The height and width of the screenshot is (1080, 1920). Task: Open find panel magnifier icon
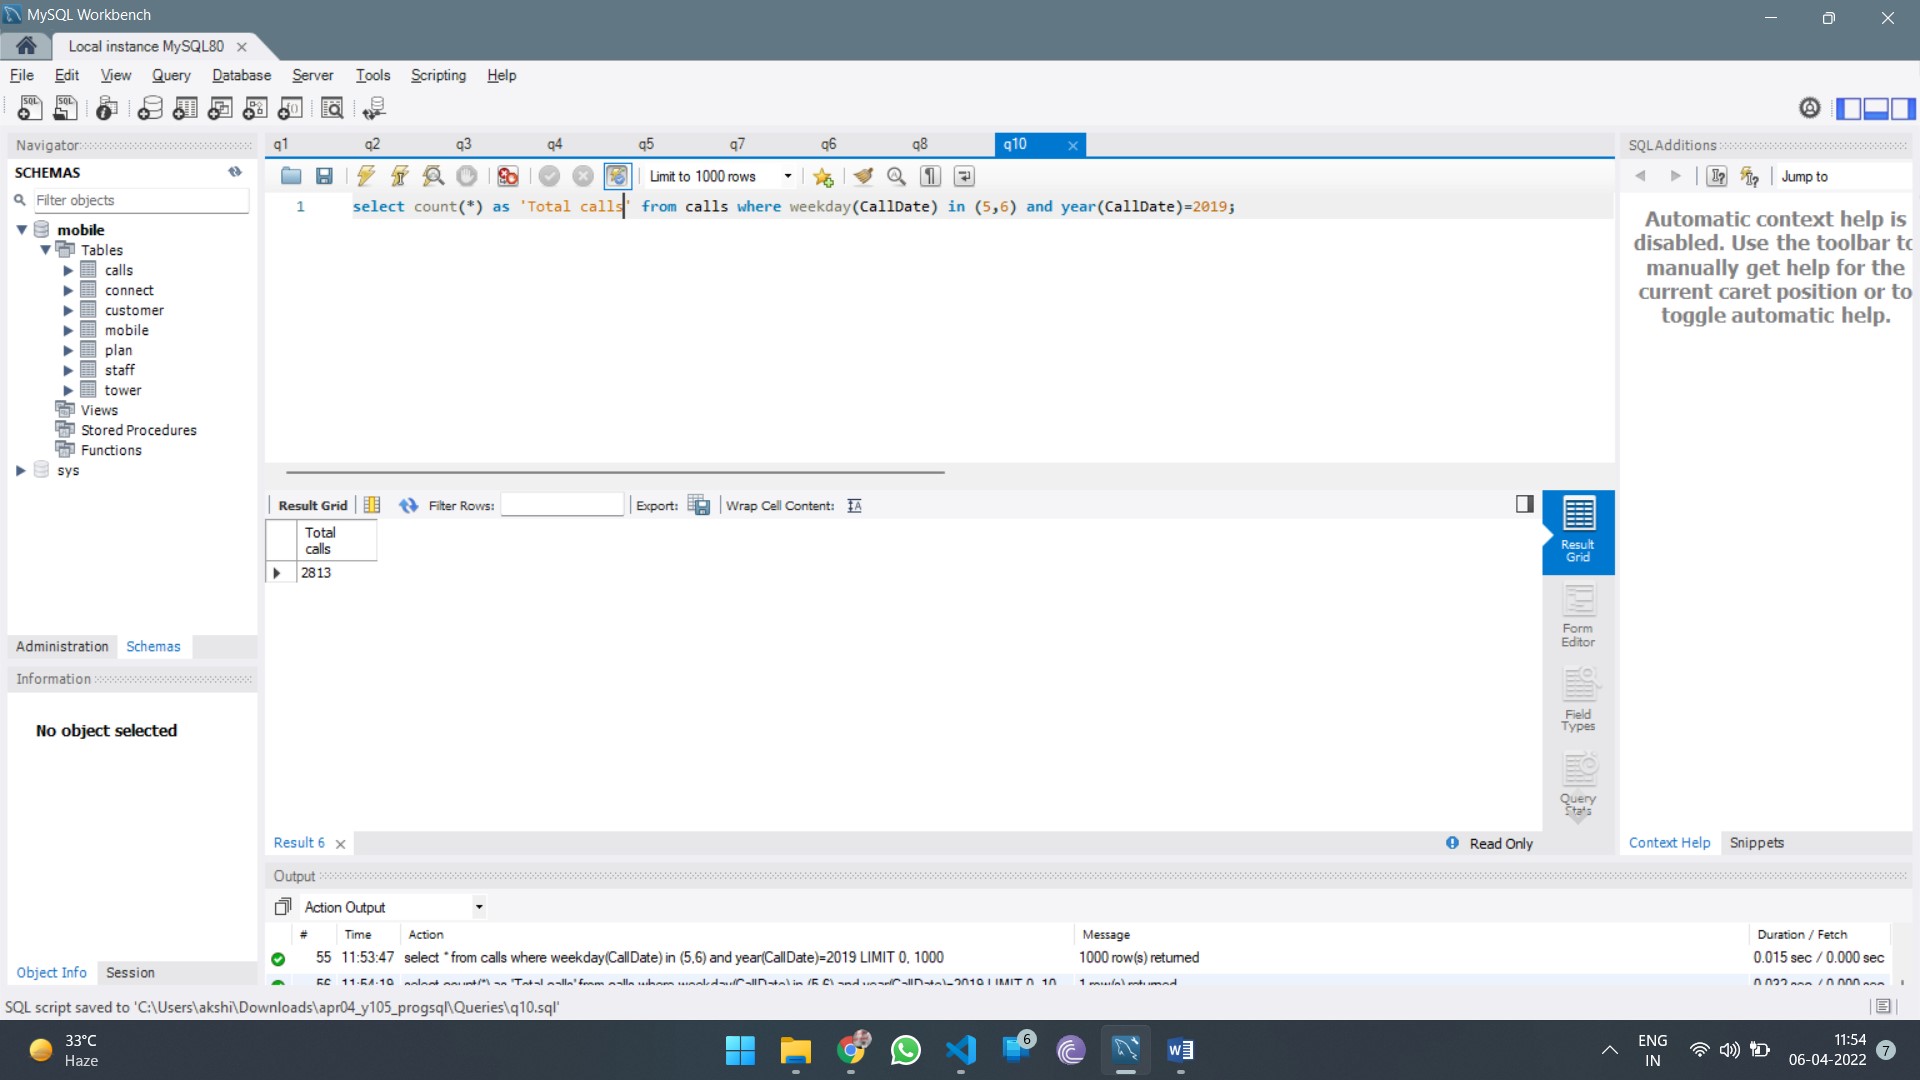(897, 176)
